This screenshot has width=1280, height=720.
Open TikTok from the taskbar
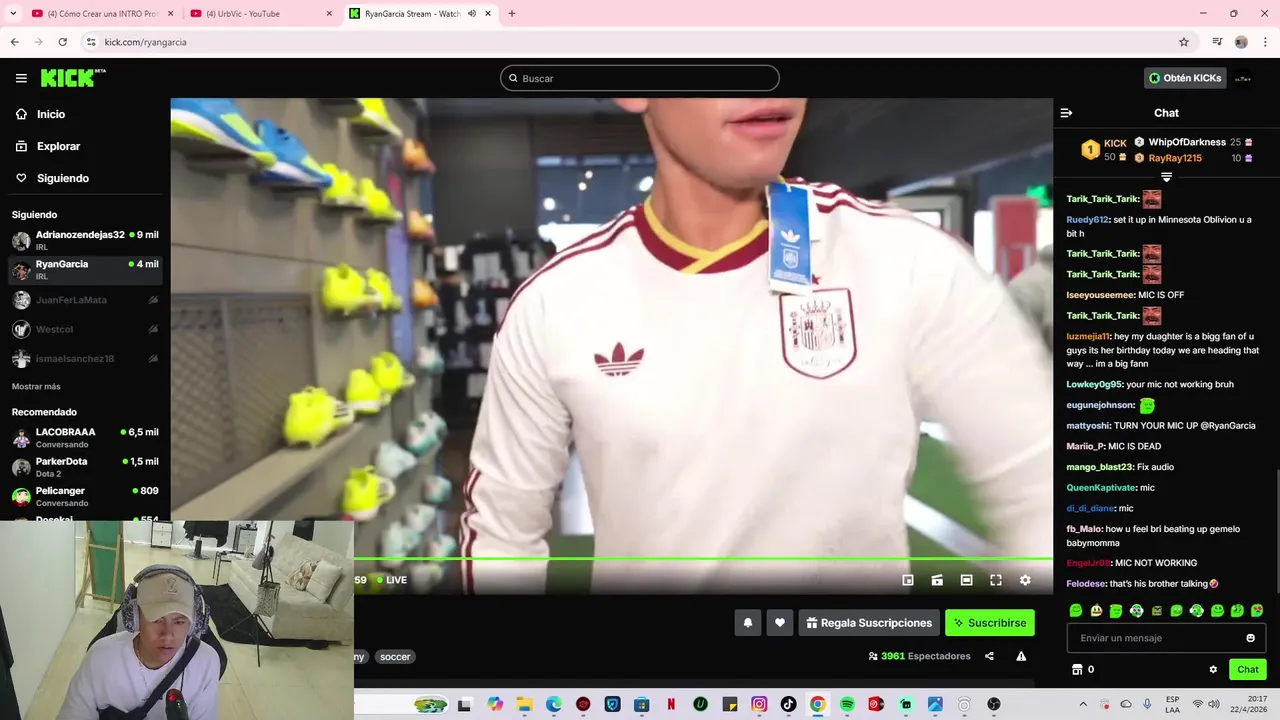pyautogui.click(x=788, y=705)
